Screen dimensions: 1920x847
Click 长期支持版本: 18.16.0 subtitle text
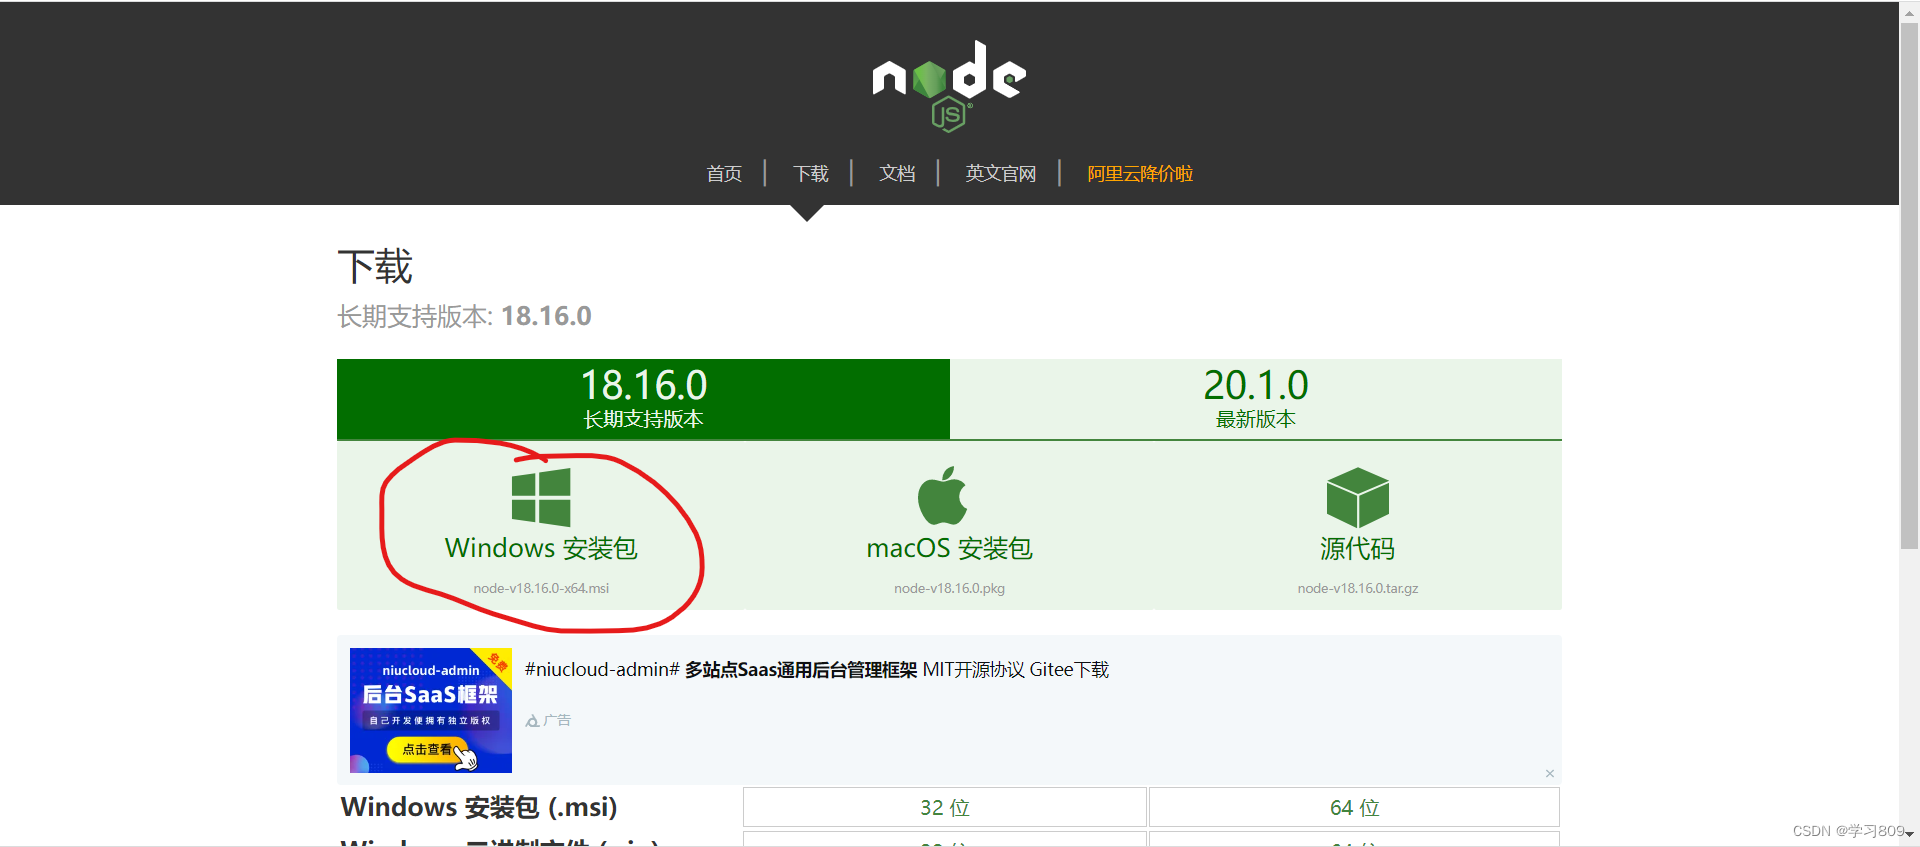click(x=464, y=316)
